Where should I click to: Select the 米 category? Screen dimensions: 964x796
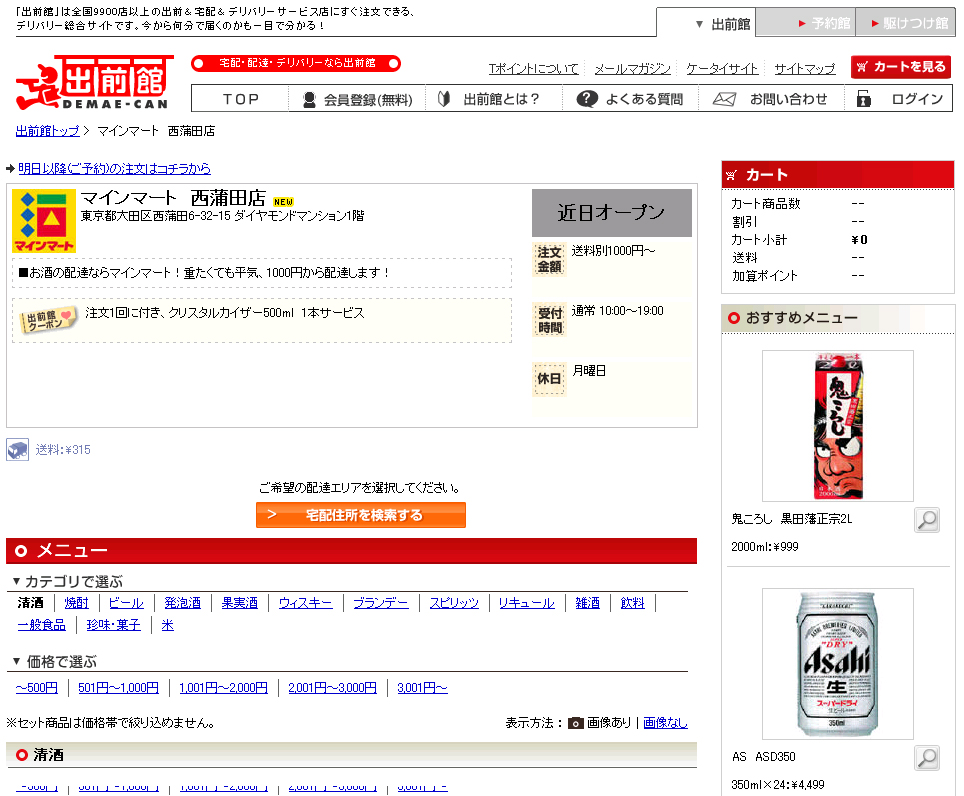(x=168, y=625)
